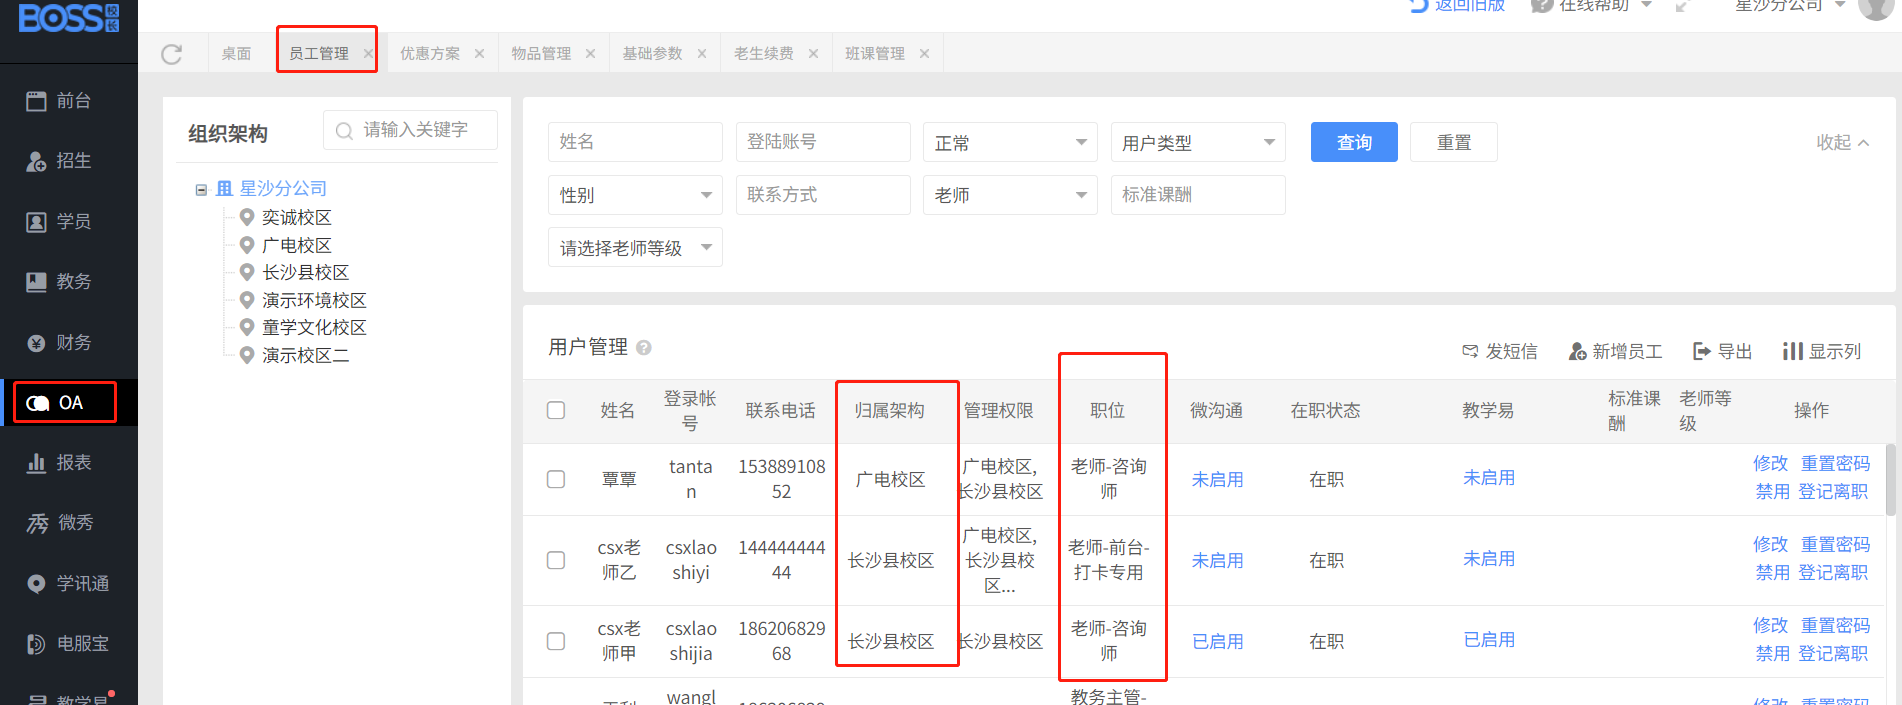Click the blue 查询 button
Screen dimensions: 1902x705
click(1354, 142)
